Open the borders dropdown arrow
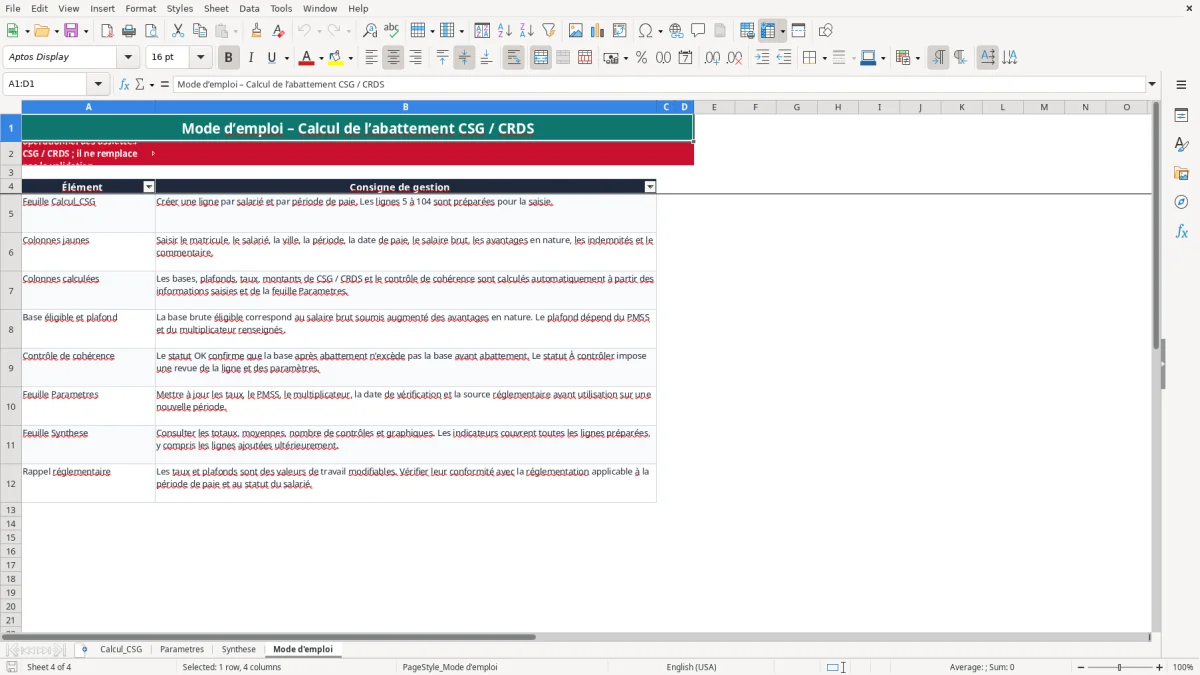Screen dimensions: 1200x675 824,58
